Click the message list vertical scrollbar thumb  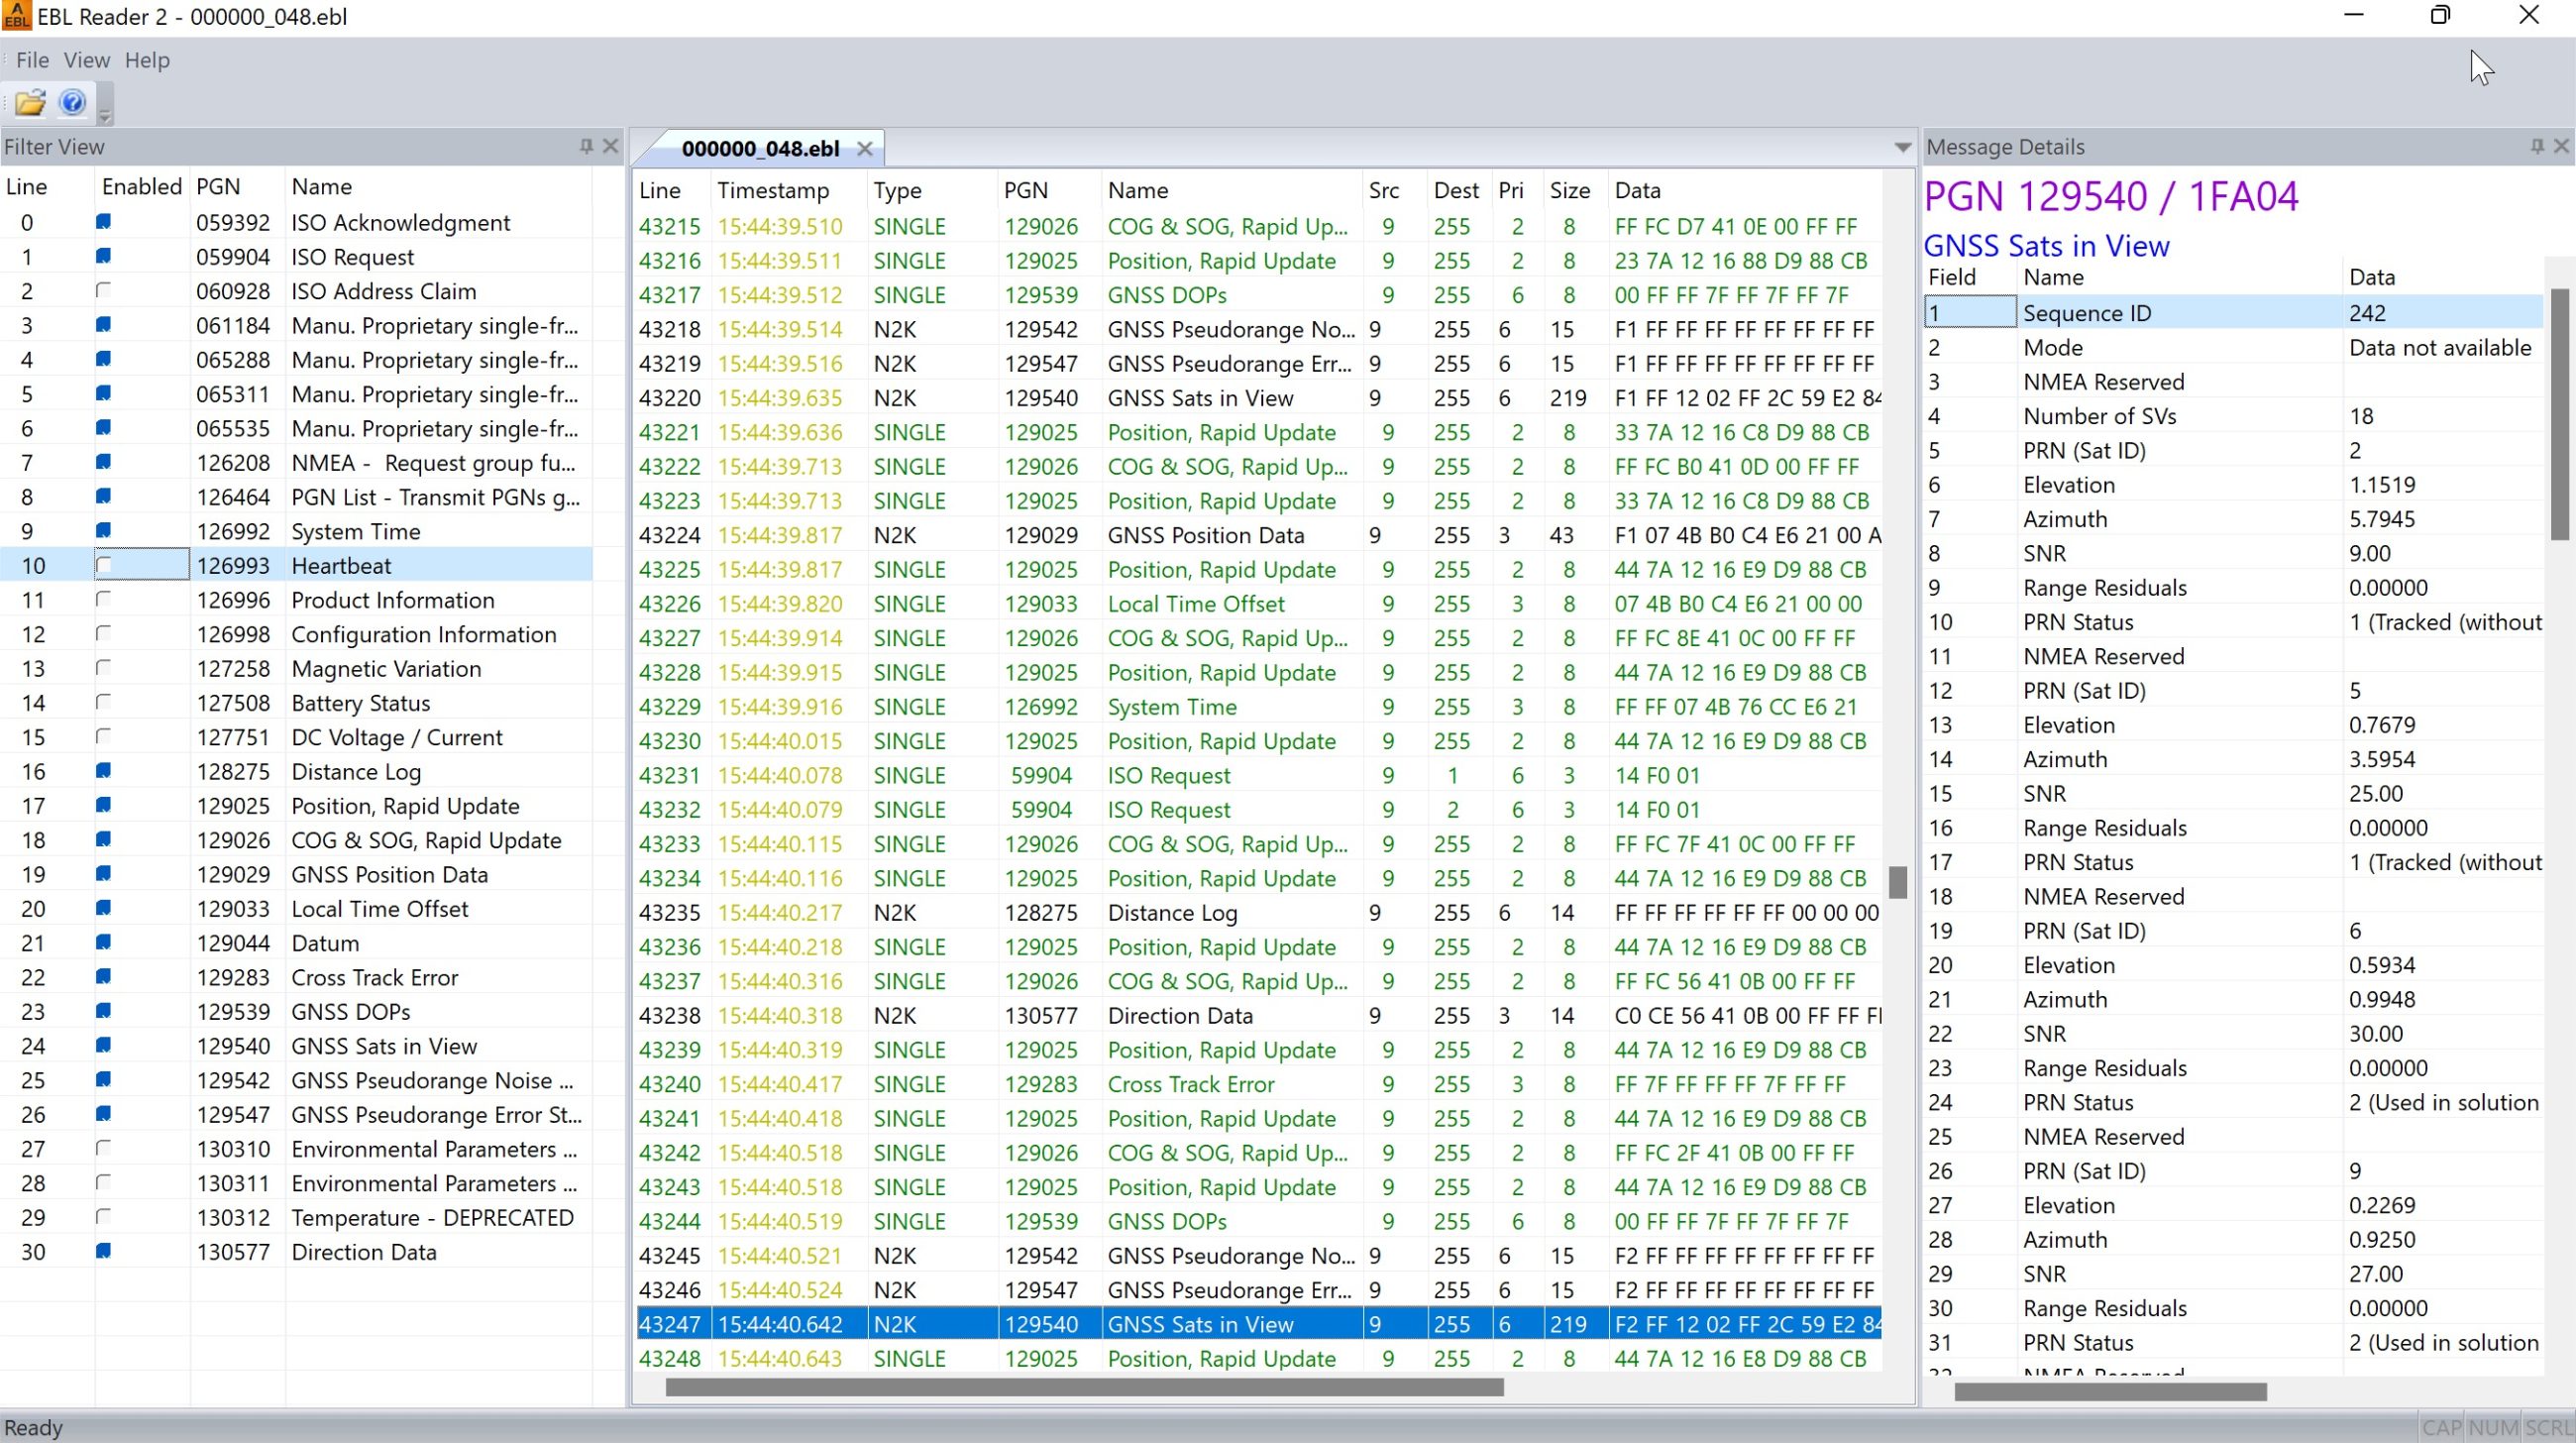coord(1897,882)
